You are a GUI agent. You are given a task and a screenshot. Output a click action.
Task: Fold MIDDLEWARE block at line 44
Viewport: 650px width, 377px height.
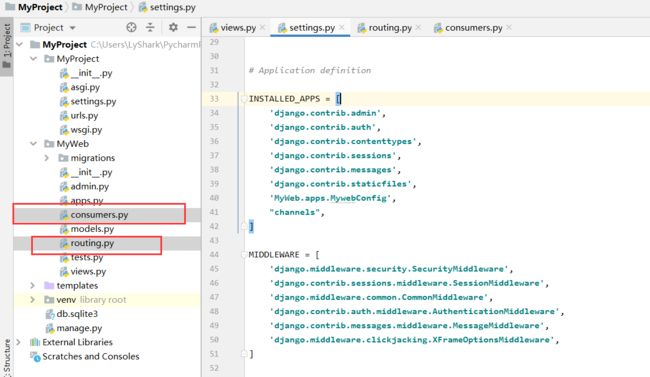click(x=243, y=255)
